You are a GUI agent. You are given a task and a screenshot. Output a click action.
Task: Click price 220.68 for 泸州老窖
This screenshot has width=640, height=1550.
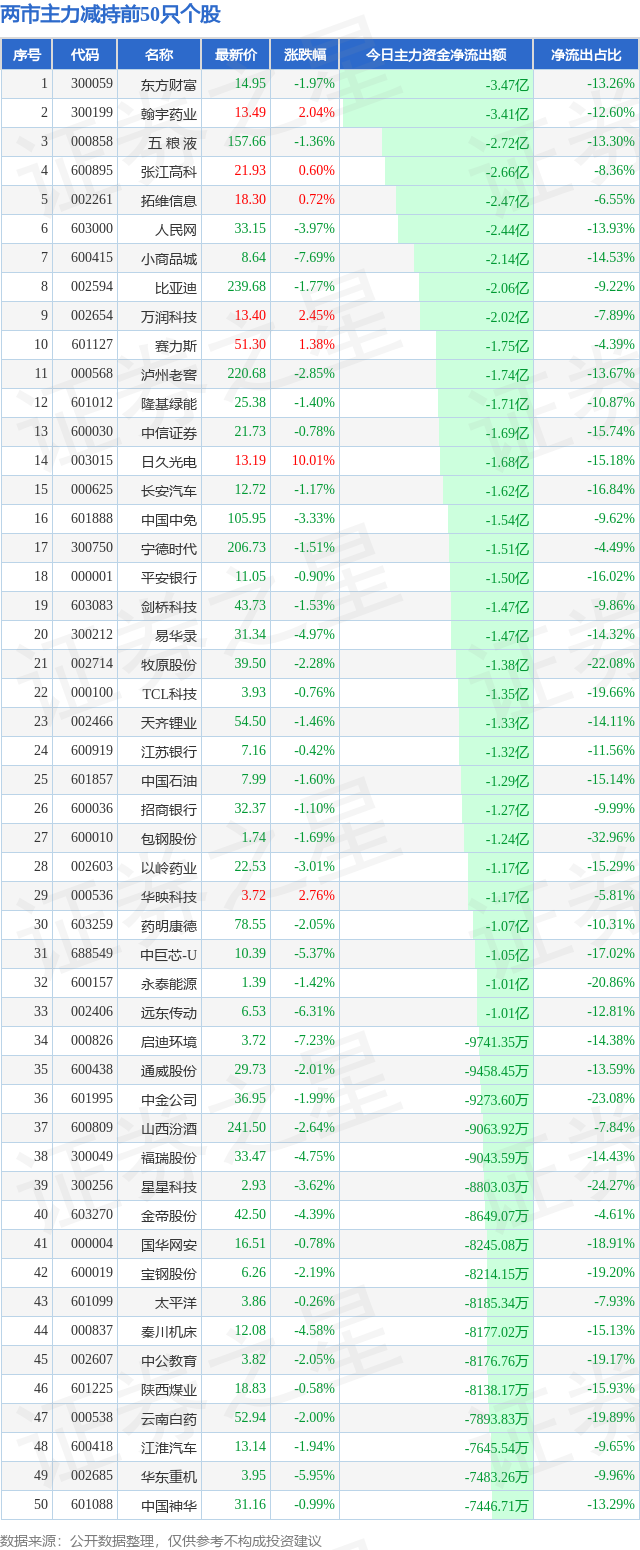point(247,374)
